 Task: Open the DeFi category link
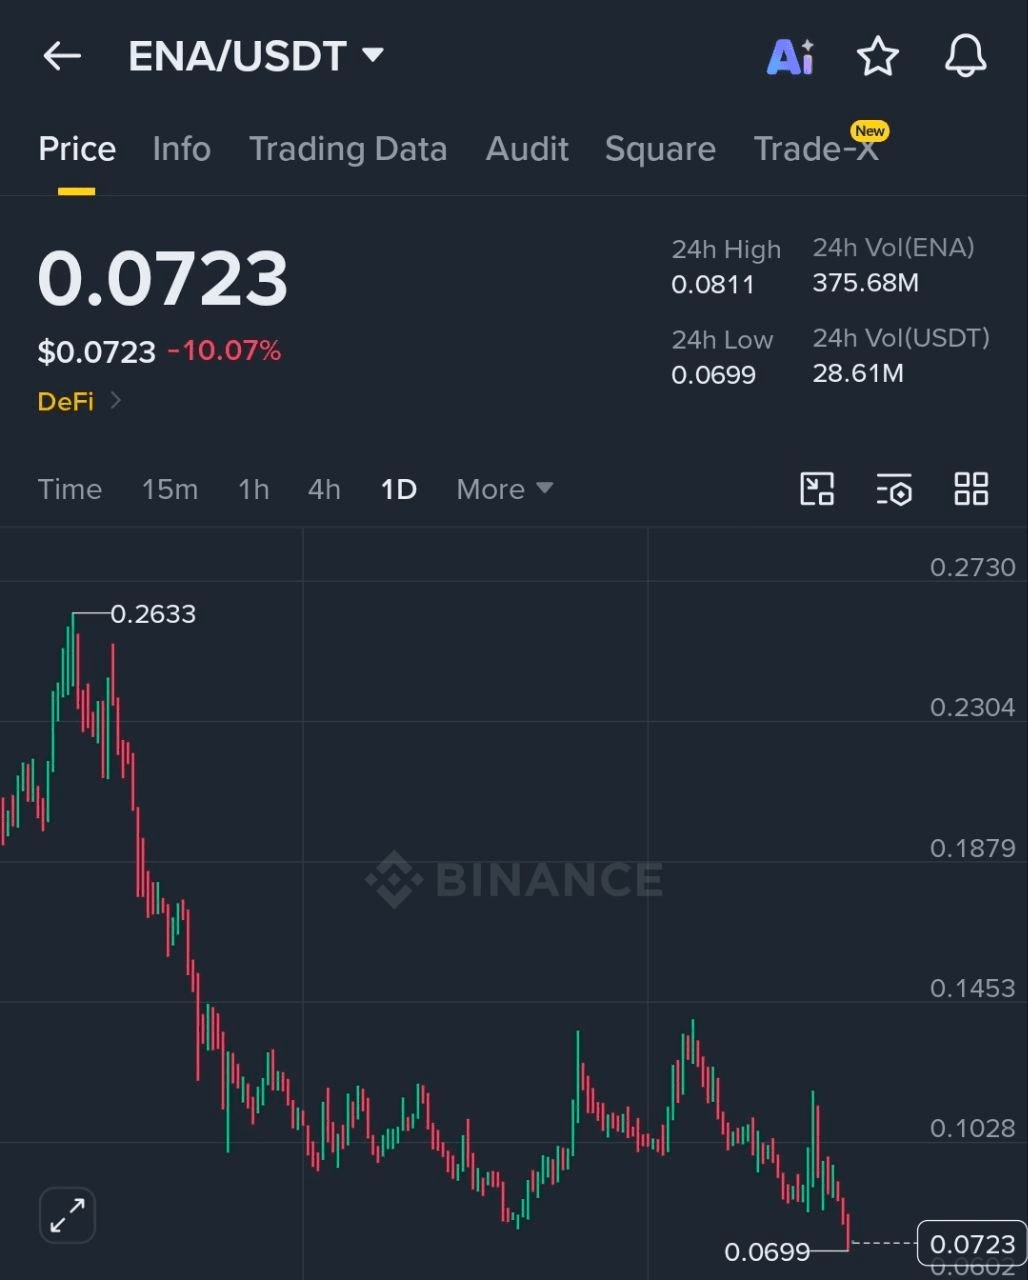point(78,401)
